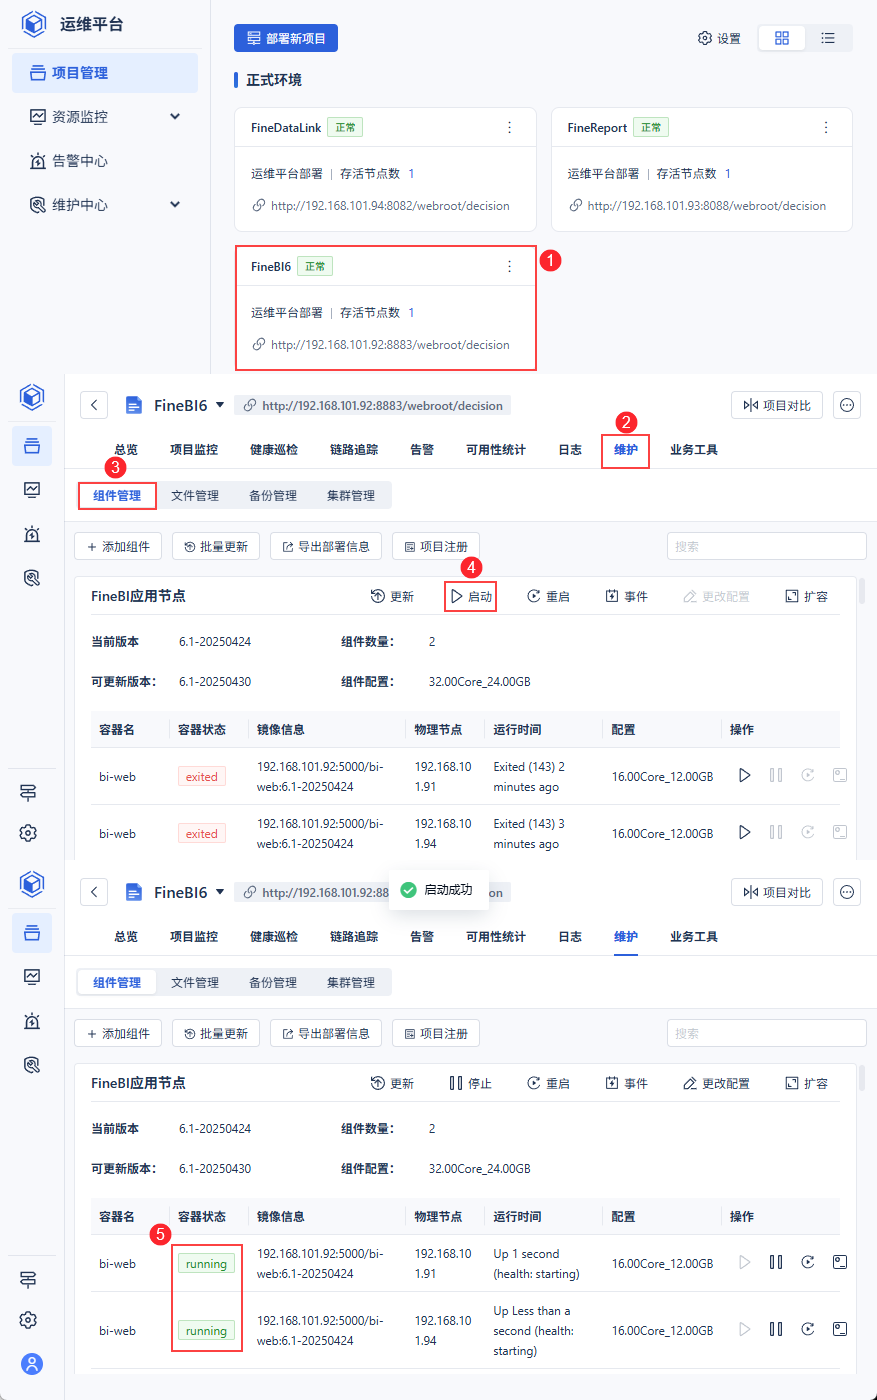This screenshot has width=877, height=1400.
Task: Open 备份管理 subtab in the running-containers view
Action: pyautogui.click(x=273, y=982)
